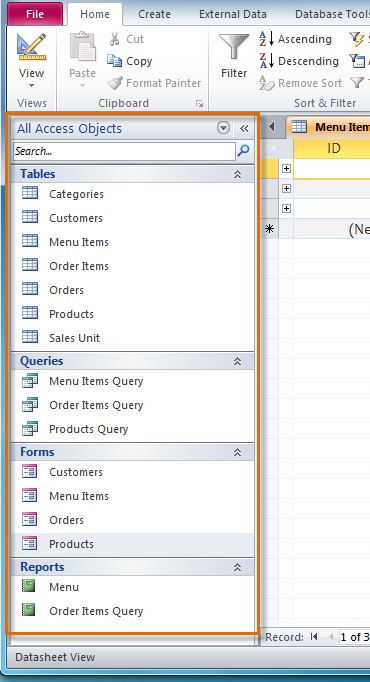Click the View design icon
Image resolution: width=370 pixels, height=682 pixels.
click(x=32, y=47)
